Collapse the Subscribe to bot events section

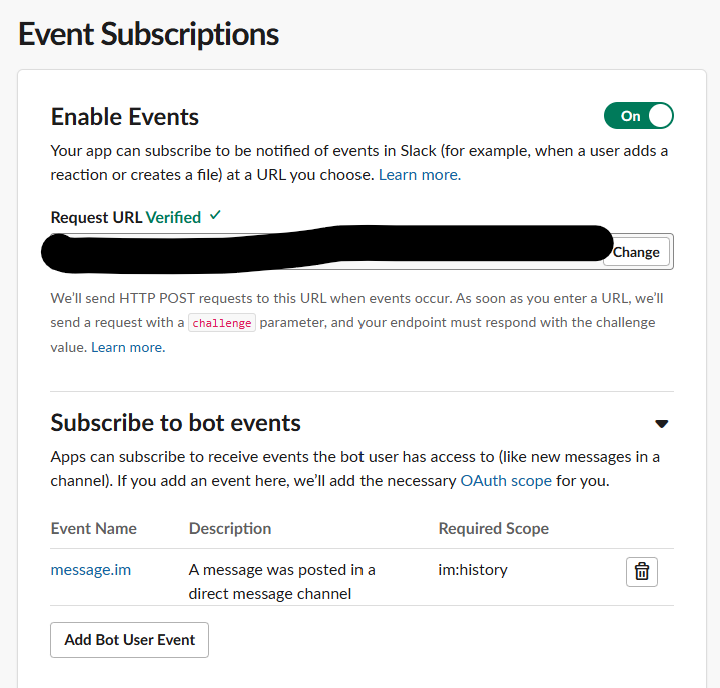(x=661, y=423)
